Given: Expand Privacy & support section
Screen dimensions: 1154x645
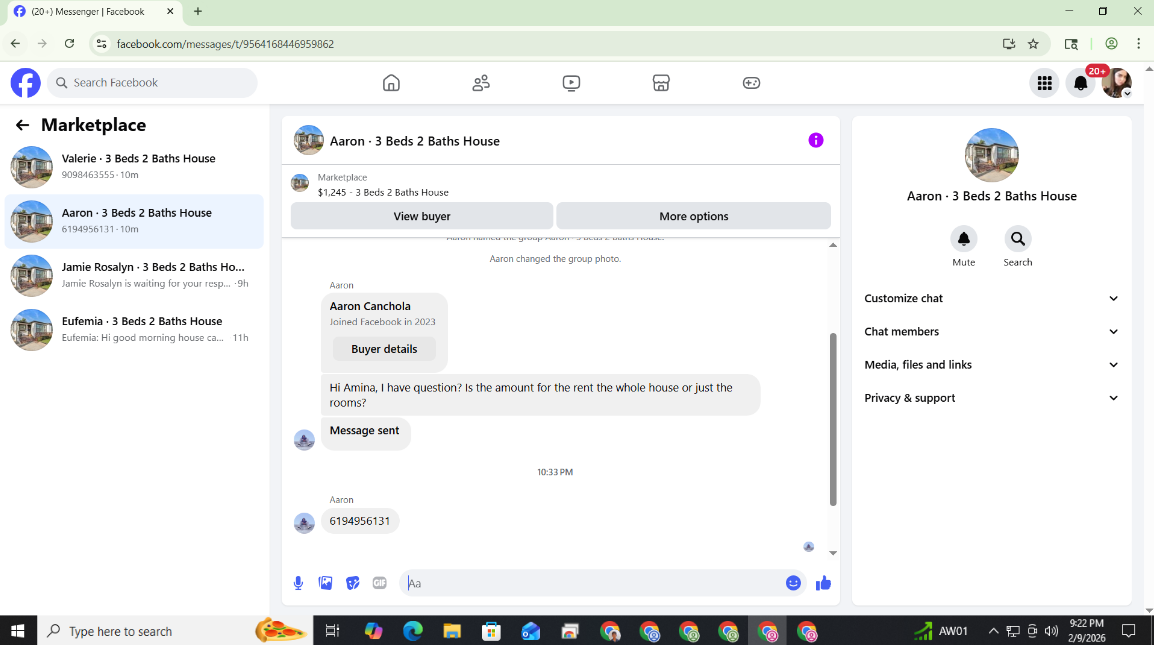Looking at the screenshot, I should point(991,398).
